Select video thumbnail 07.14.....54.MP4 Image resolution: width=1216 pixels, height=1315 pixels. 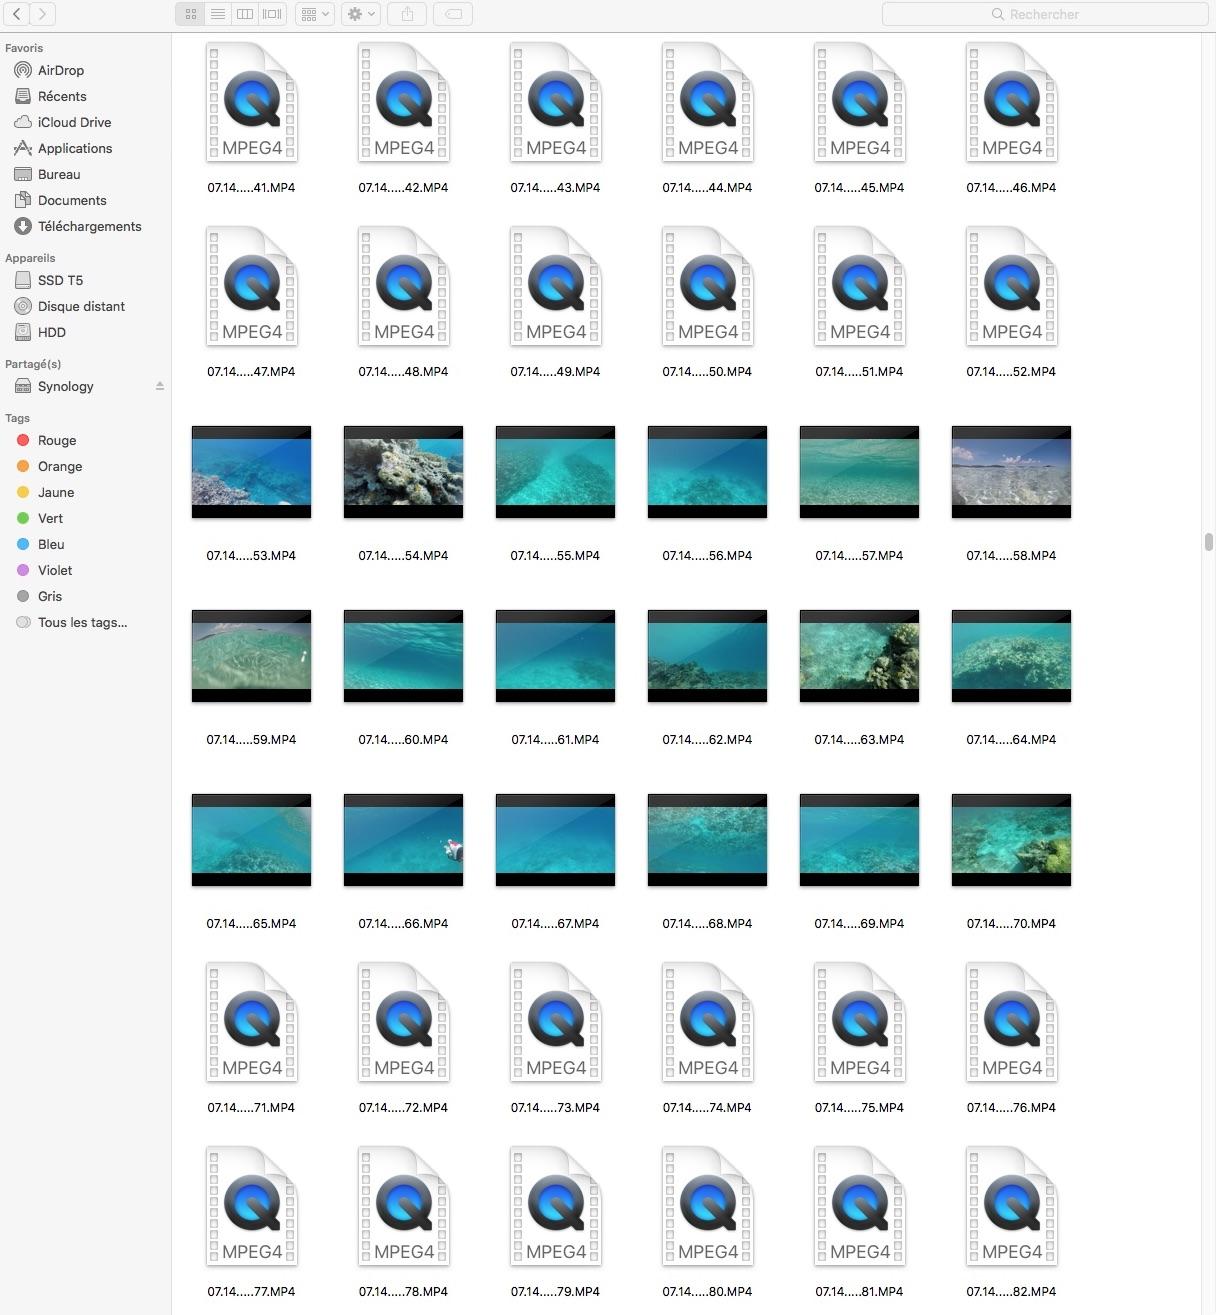point(403,472)
